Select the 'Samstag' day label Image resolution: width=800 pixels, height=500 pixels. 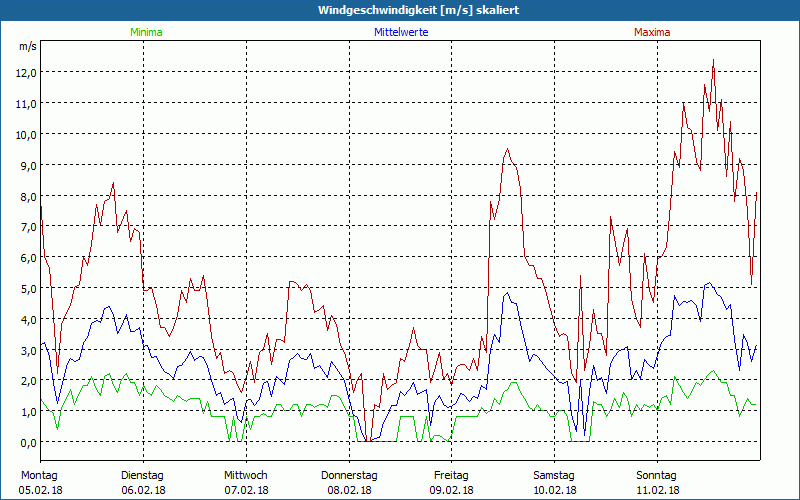[x=554, y=475]
